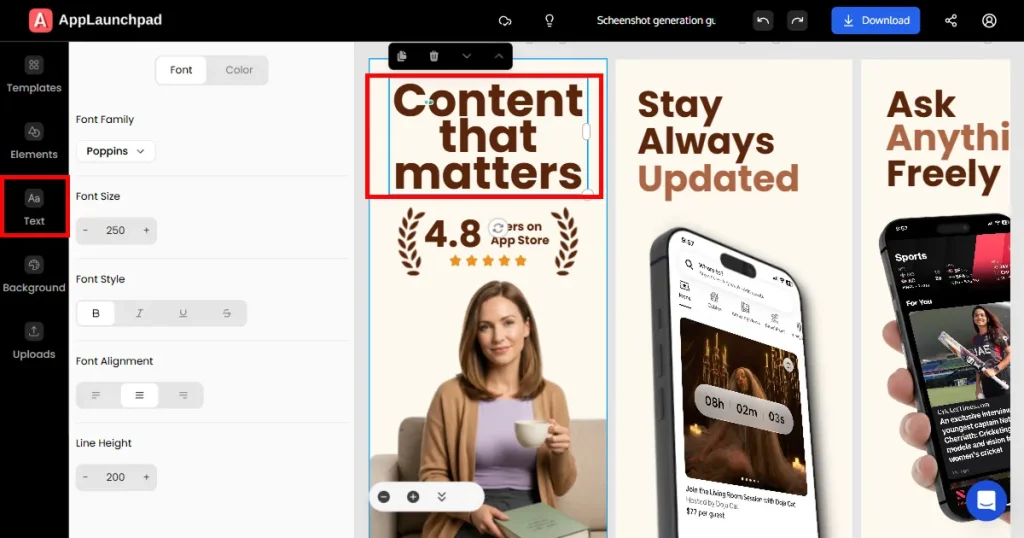
Task: Switch to the Color tab
Action: [x=239, y=70]
